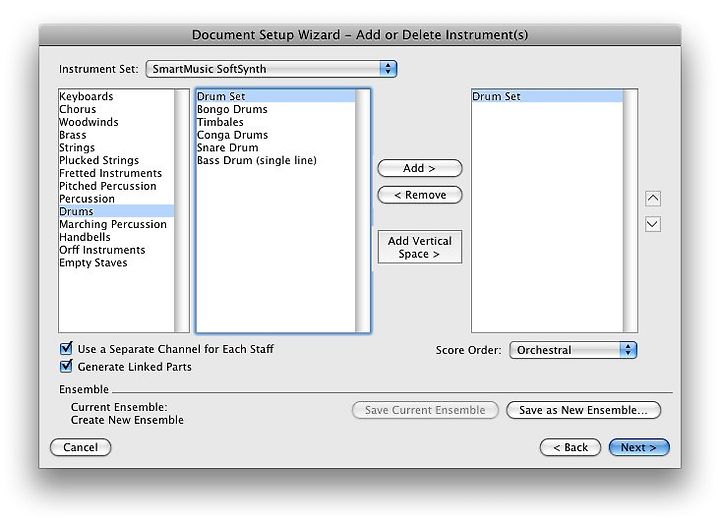Go back with the < Back button
The image size is (720, 522).
[x=570, y=447]
